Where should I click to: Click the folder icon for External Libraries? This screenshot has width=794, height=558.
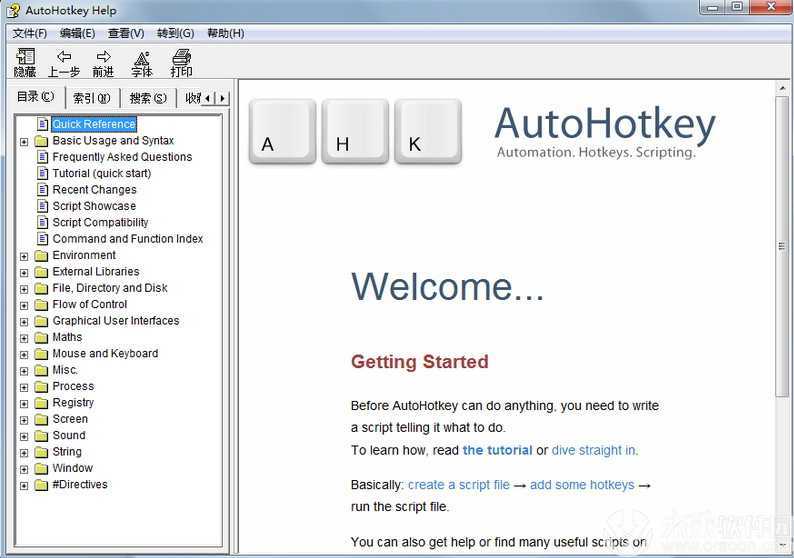(41, 272)
